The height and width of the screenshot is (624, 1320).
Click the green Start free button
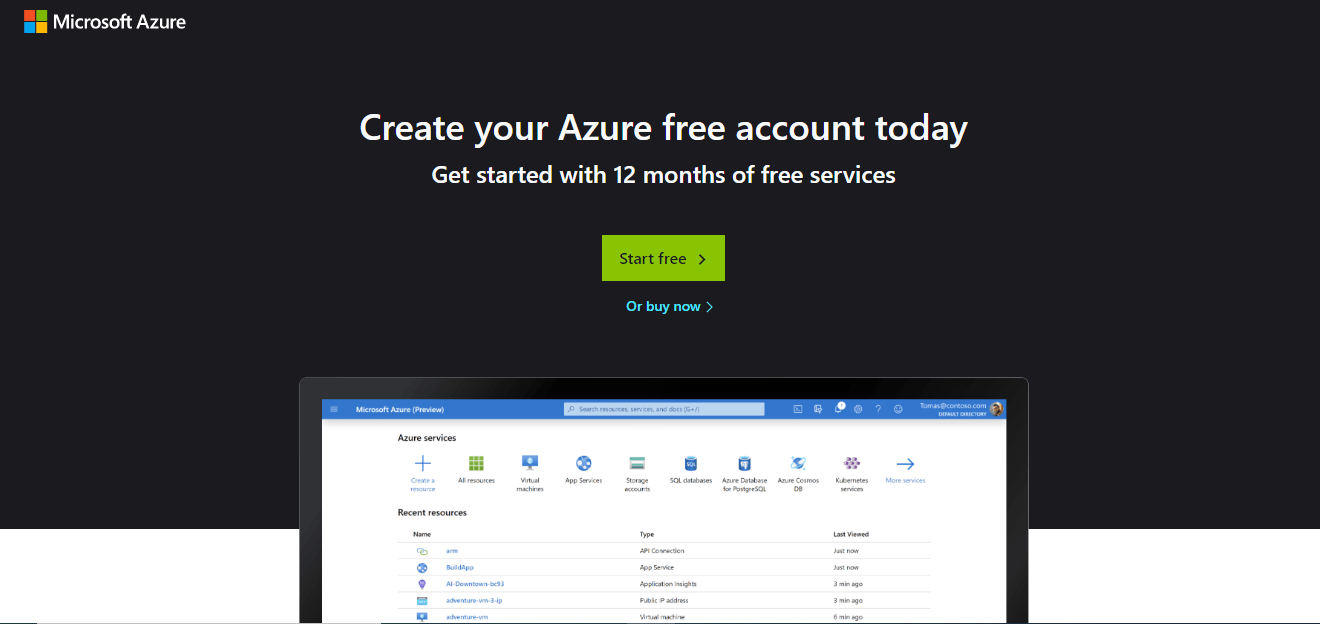click(663, 258)
